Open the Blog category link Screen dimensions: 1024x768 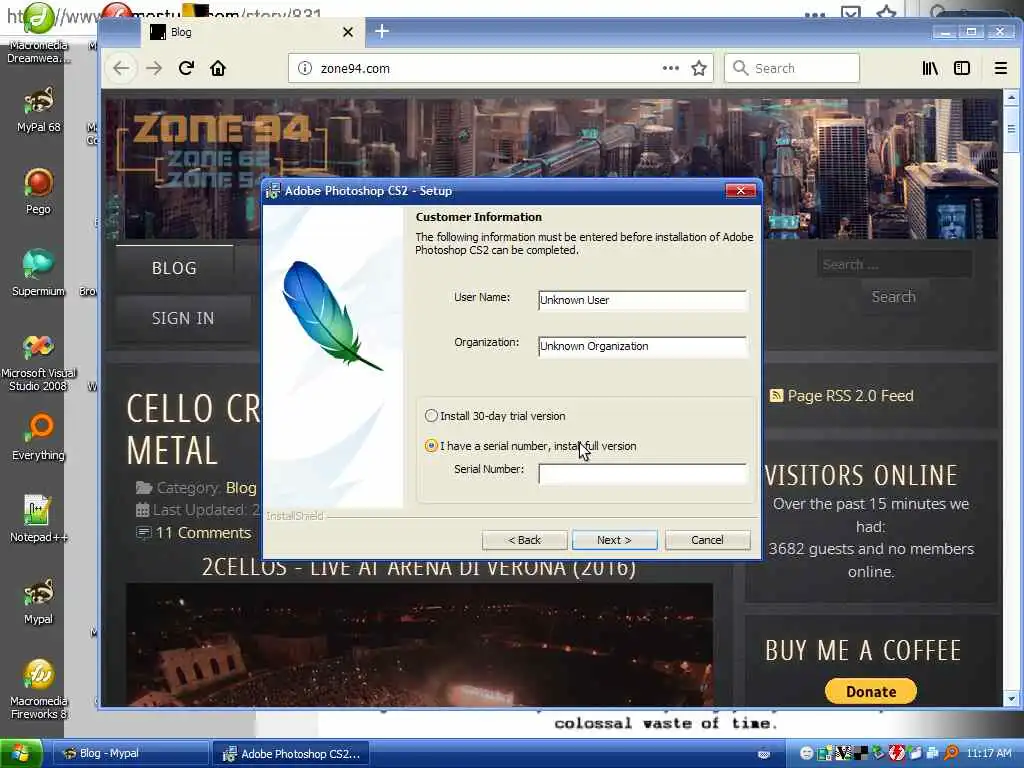coord(241,488)
